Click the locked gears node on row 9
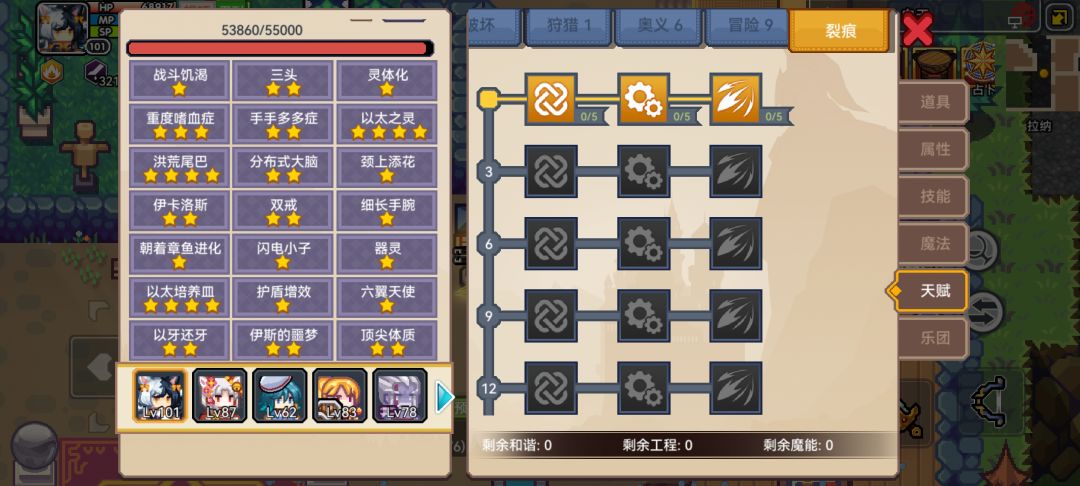The height and width of the screenshot is (486, 1080). click(x=643, y=316)
